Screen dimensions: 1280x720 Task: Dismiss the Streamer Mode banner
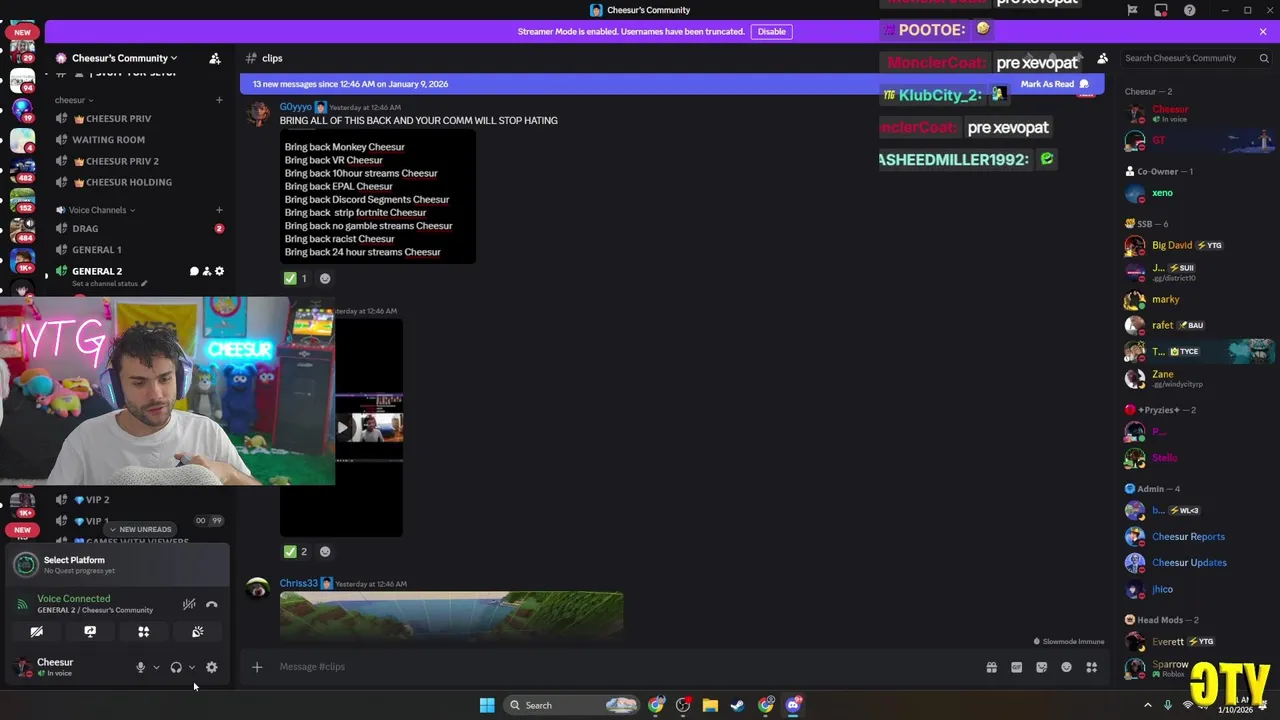tap(1263, 31)
